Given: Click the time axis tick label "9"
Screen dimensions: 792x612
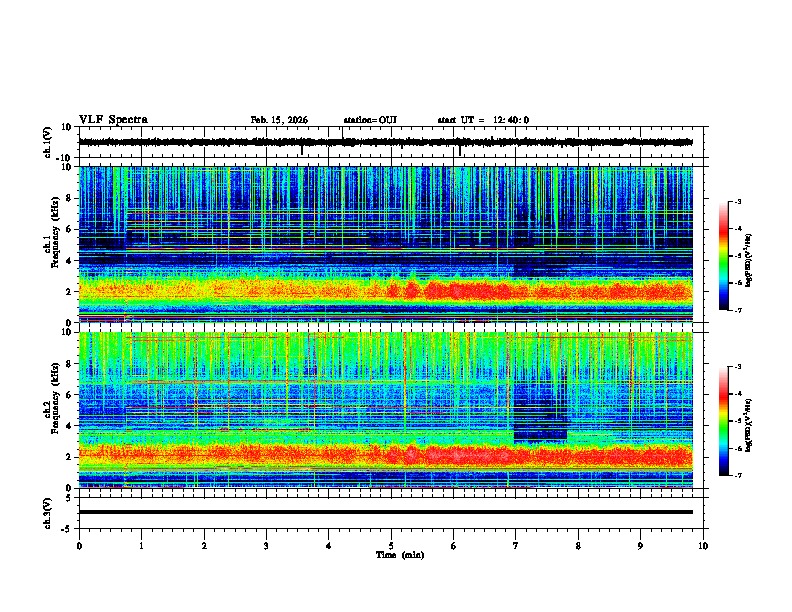Looking at the screenshot, I should point(640,546).
